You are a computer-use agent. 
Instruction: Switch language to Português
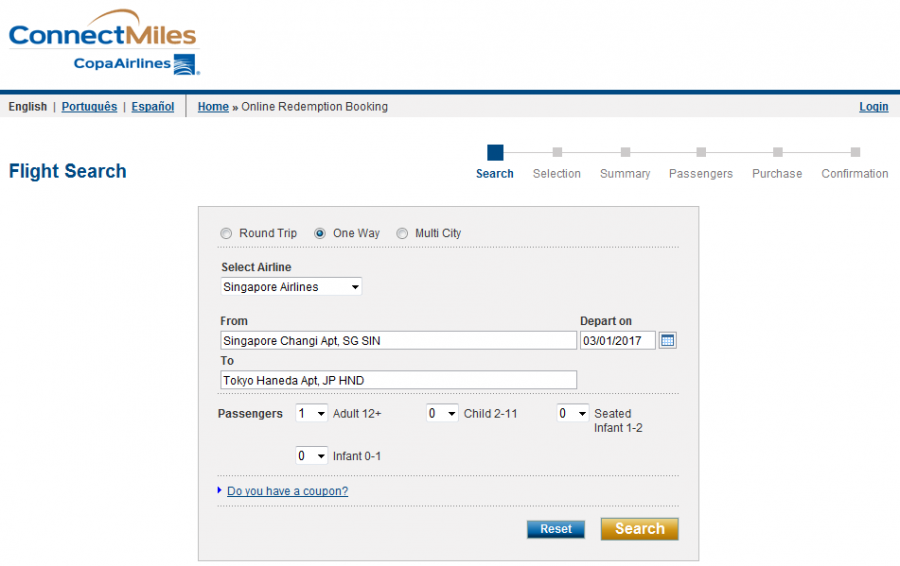(89, 107)
